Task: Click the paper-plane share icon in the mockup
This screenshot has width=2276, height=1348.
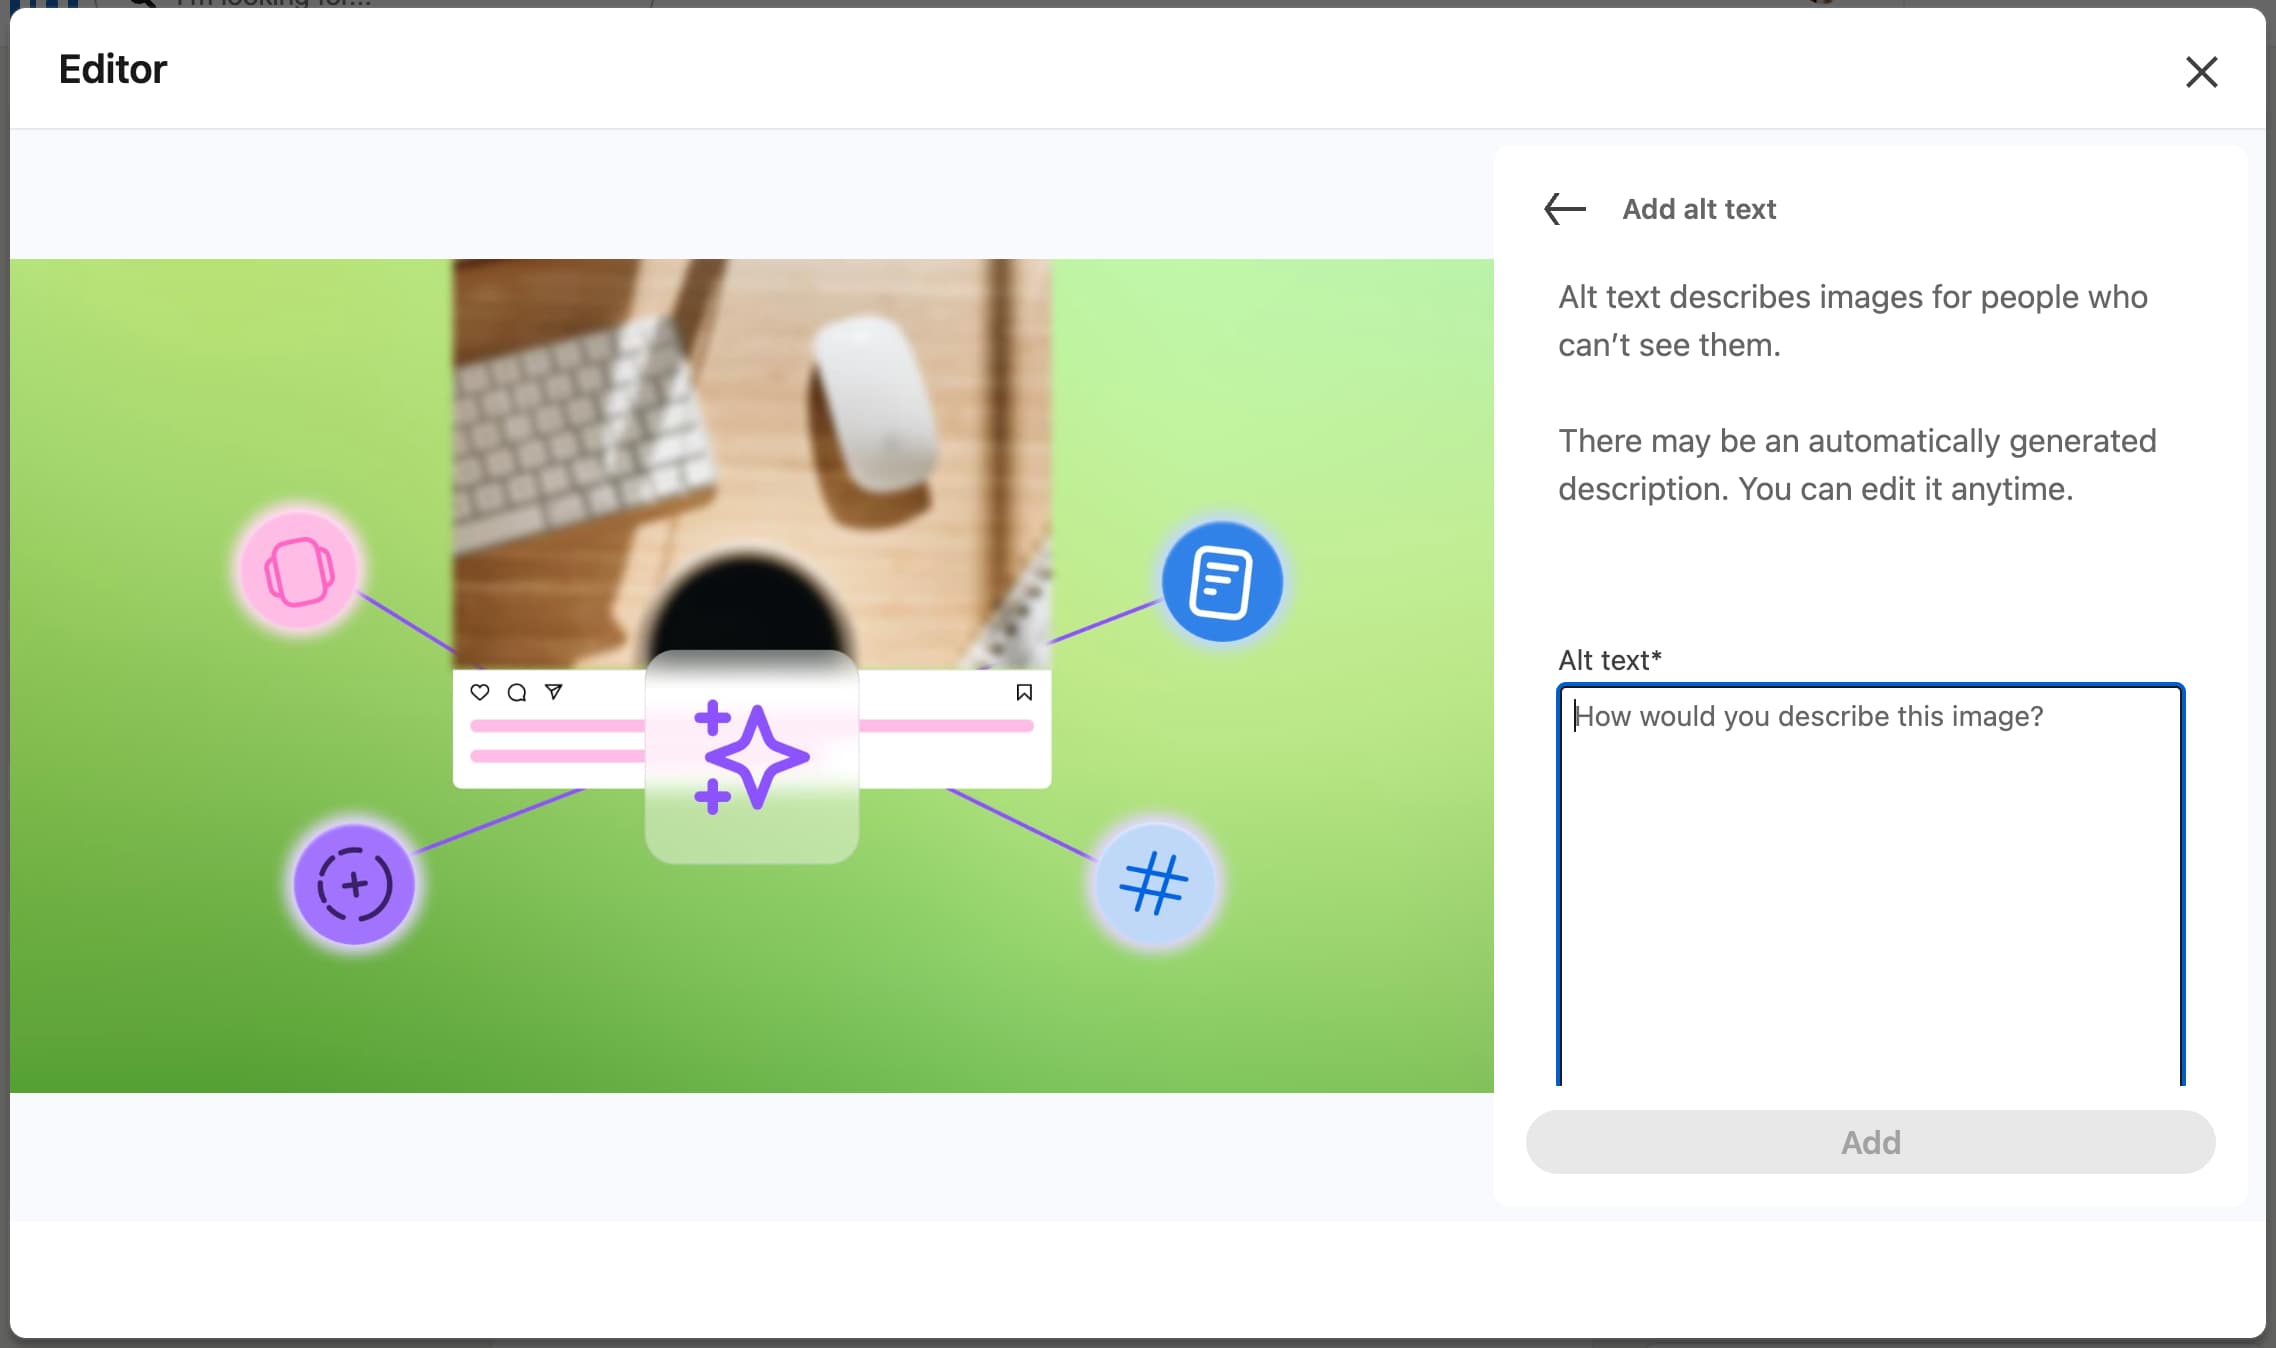Action: pos(554,691)
